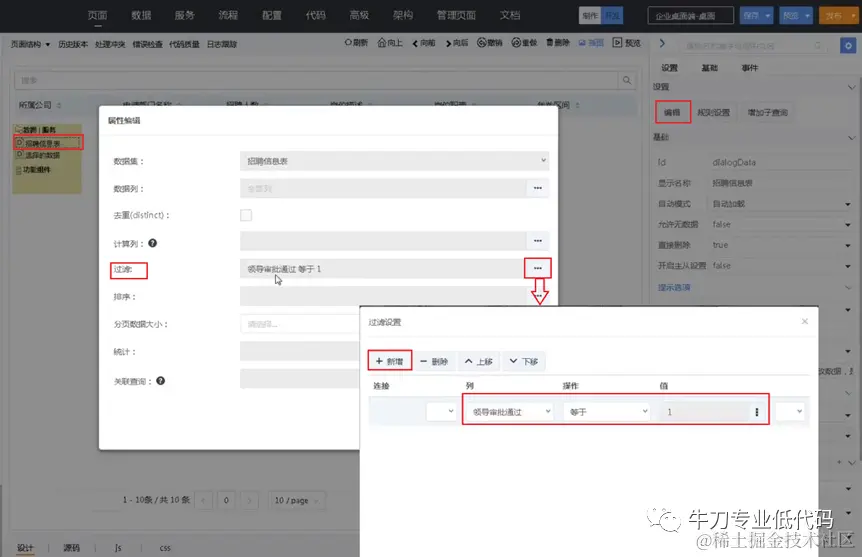Close the 过滤设置 dialog with X
The height and width of the screenshot is (557, 862).
tap(805, 321)
